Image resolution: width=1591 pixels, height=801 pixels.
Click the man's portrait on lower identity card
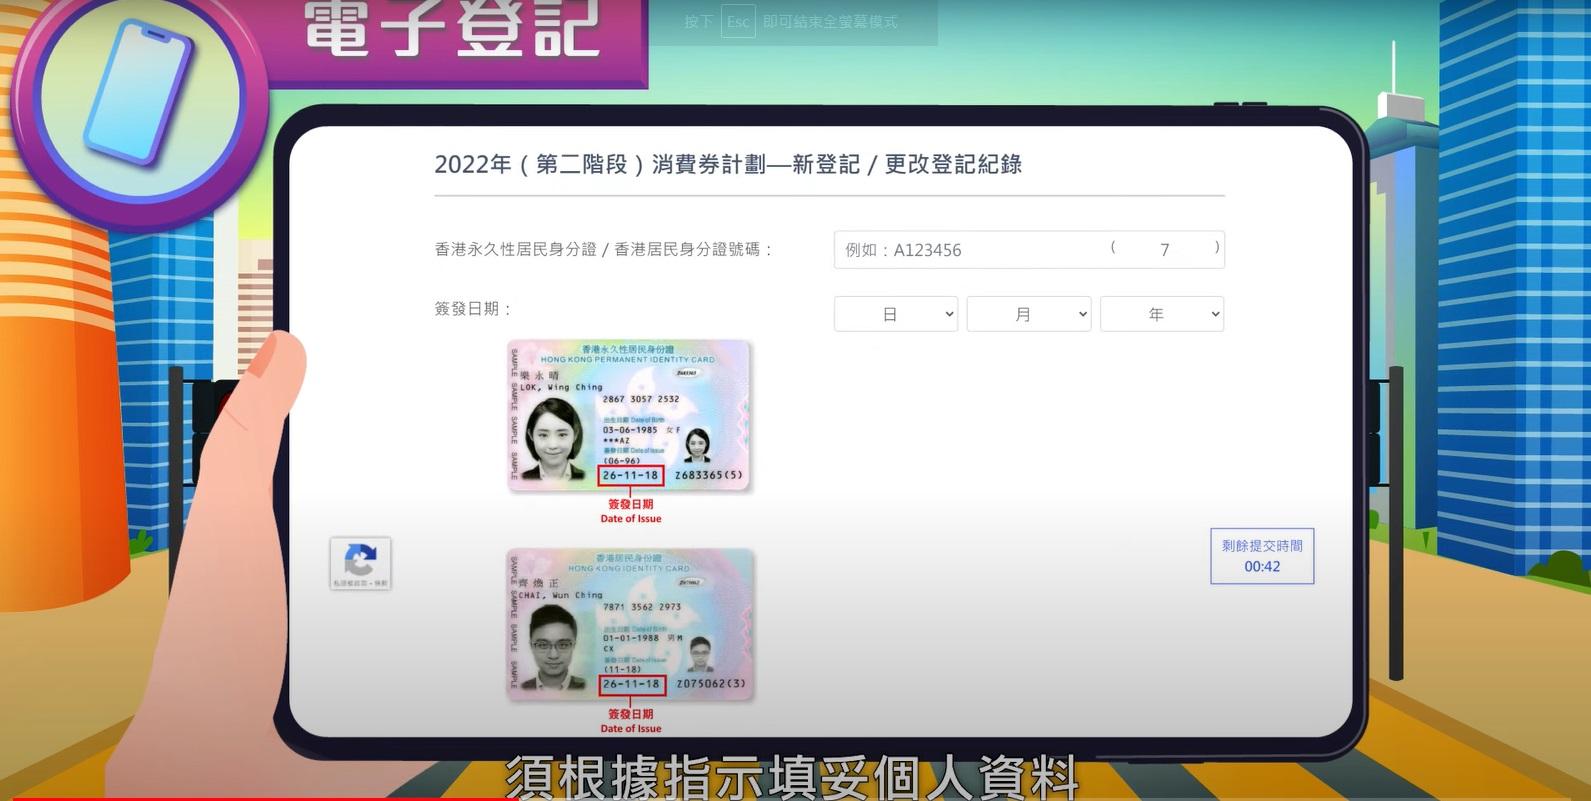(553, 646)
